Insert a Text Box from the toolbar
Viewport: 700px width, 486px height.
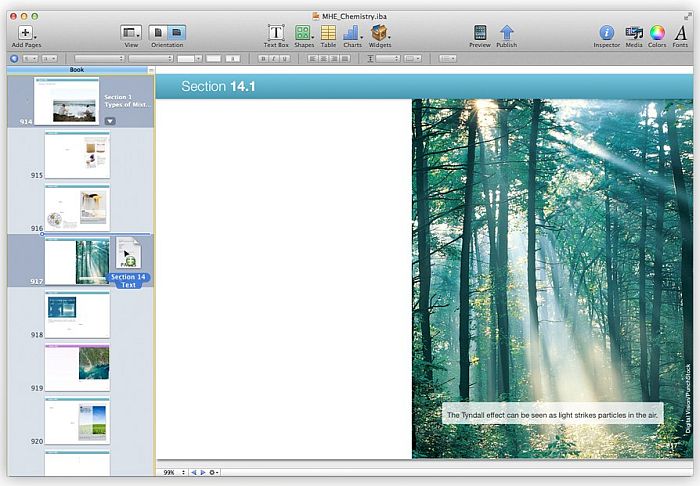276,33
